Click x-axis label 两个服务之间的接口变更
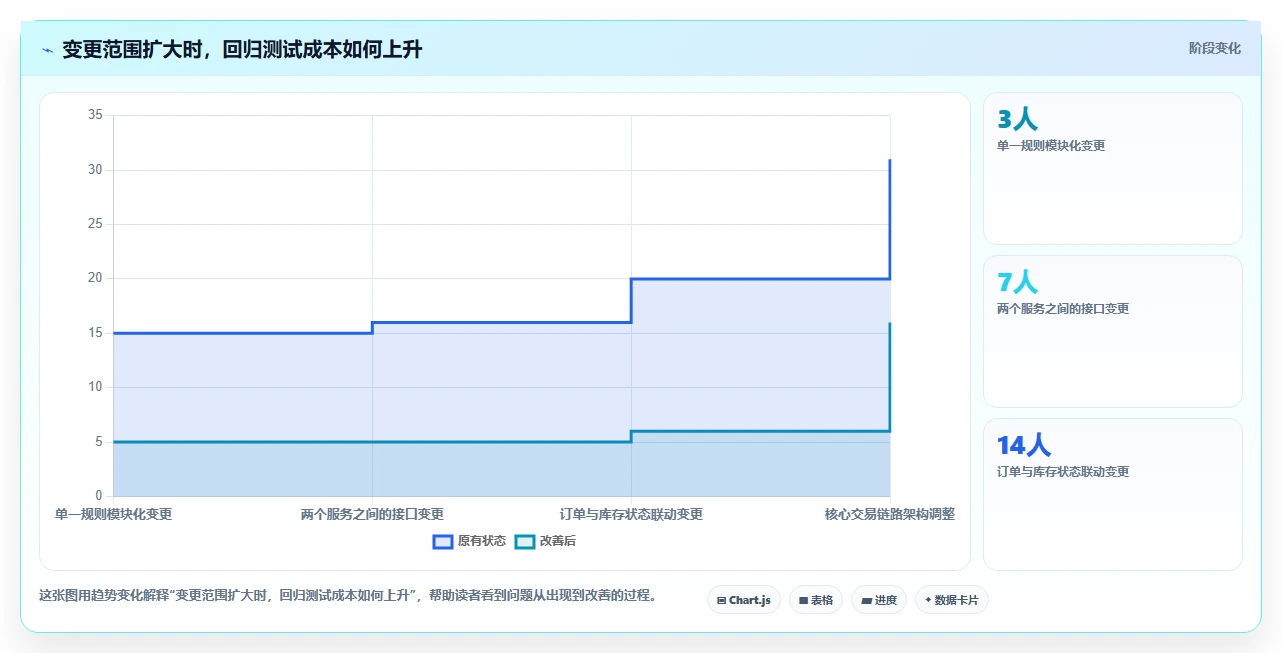1282x653 pixels. tap(372, 514)
